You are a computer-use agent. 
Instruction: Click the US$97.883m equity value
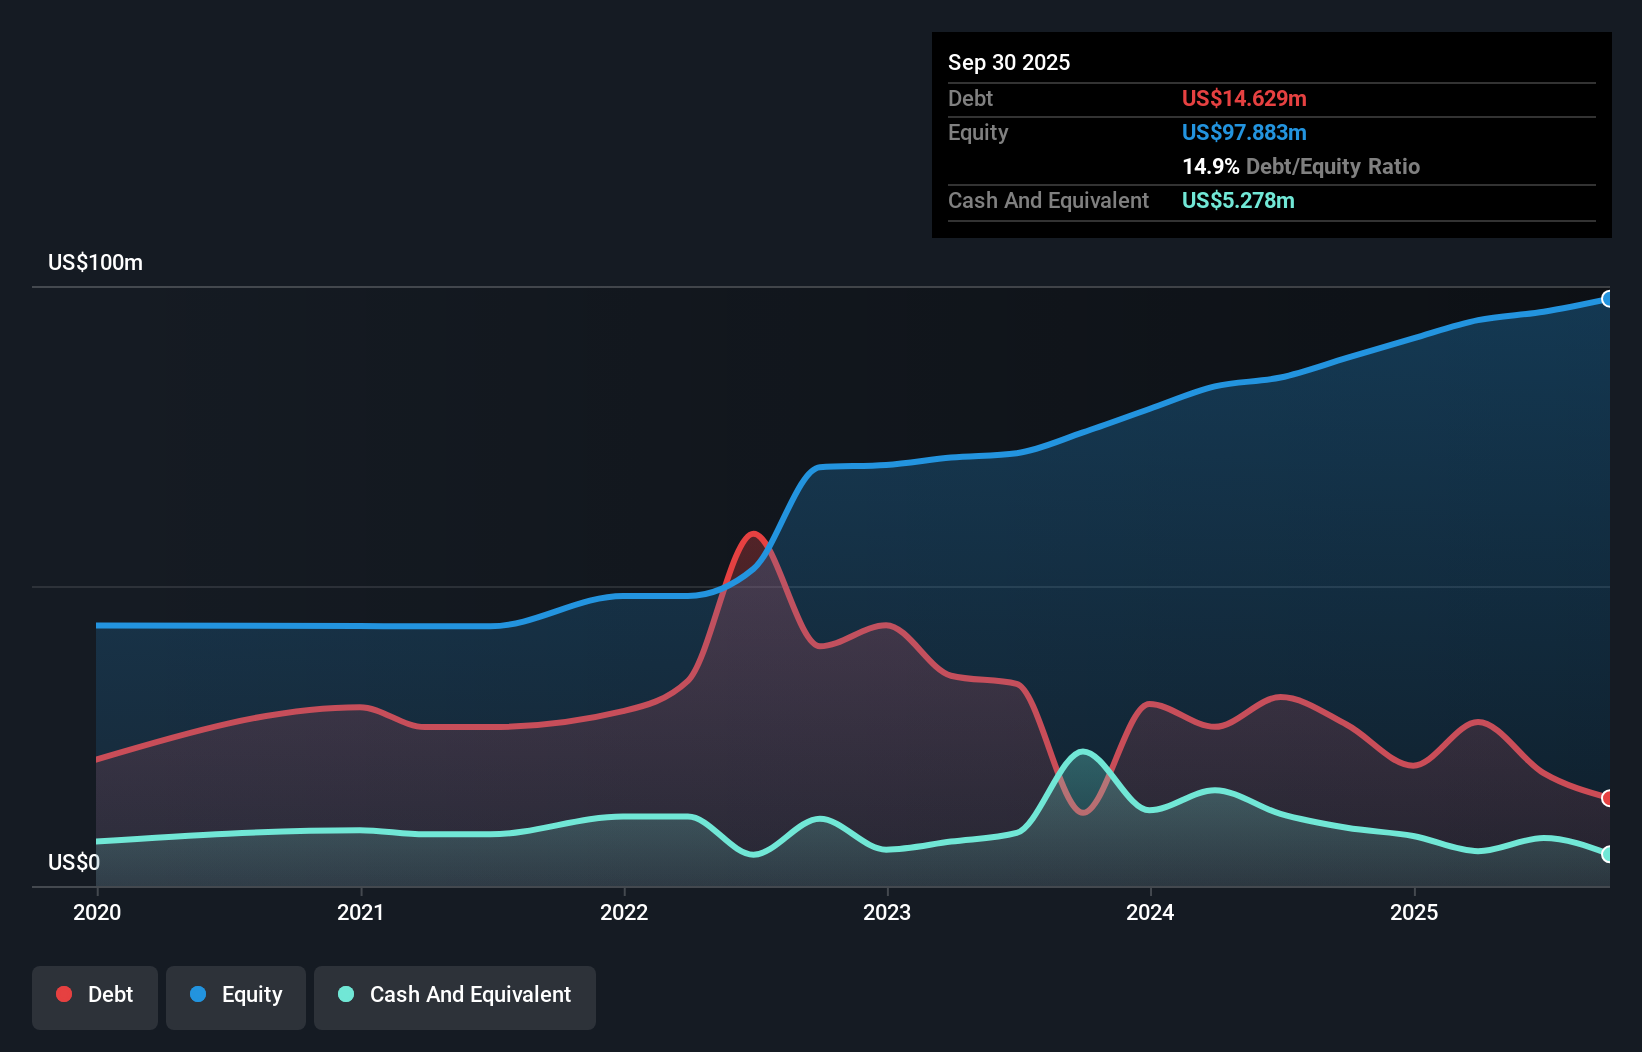click(1244, 132)
